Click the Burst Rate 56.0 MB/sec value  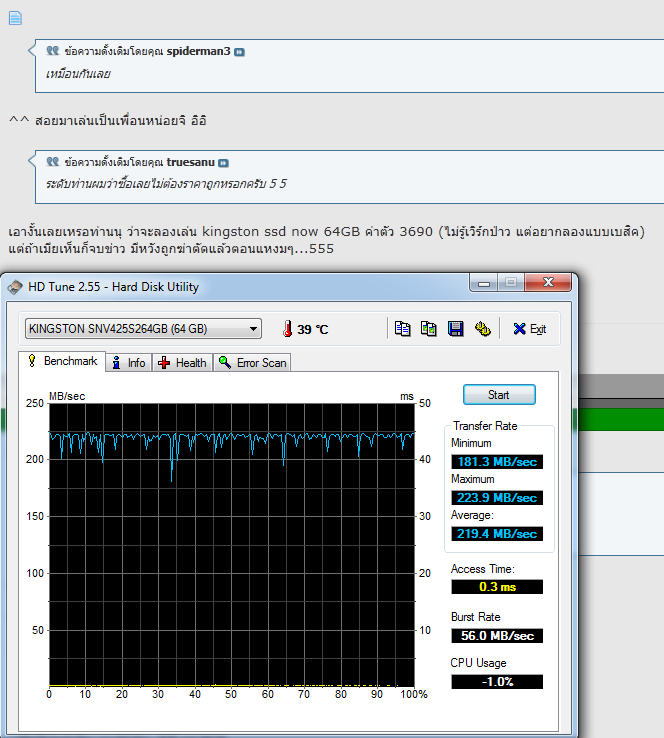[x=497, y=636]
